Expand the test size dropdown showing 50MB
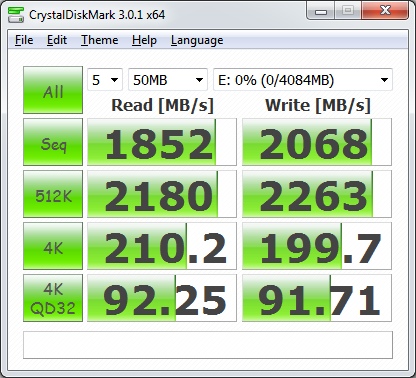Viewport: 416px width, 378px height. 168,80
